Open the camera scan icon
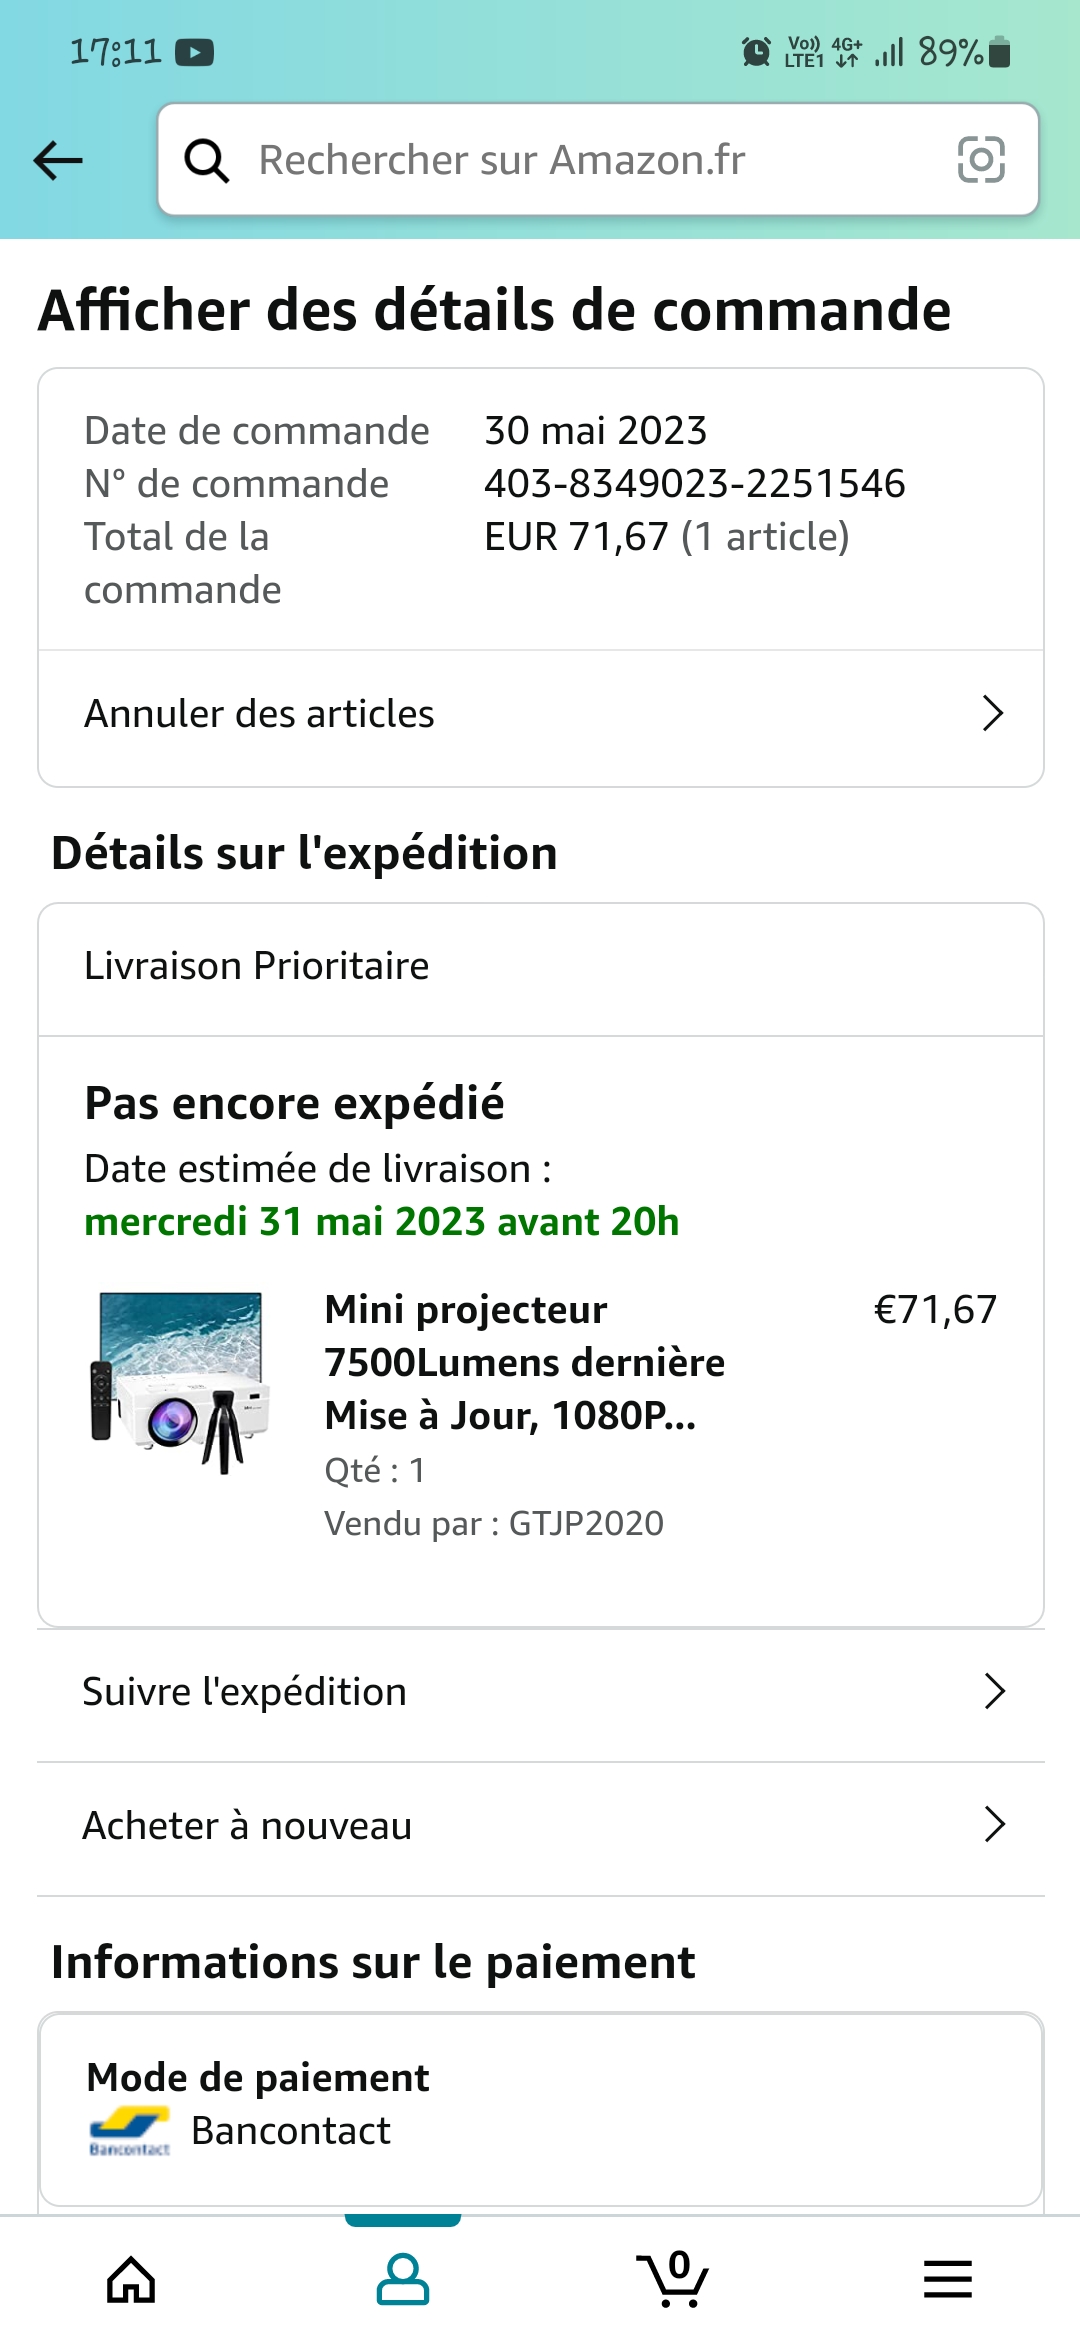The height and width of the screenshot is (2340, 1080). tap(980, 160)
